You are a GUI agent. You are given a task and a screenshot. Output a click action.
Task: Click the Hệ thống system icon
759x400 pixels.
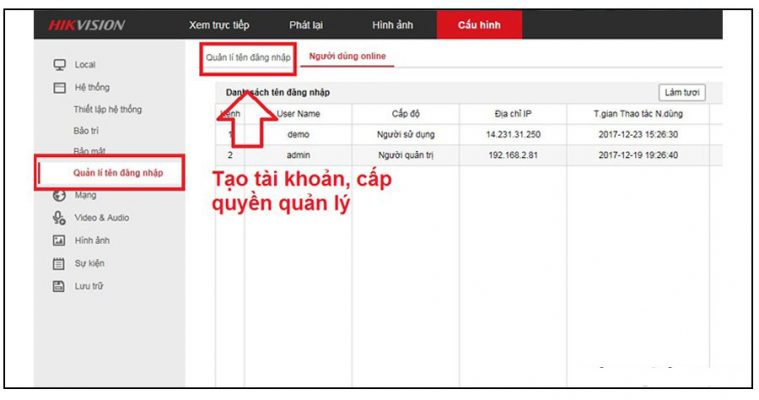(x=59, y=88)
